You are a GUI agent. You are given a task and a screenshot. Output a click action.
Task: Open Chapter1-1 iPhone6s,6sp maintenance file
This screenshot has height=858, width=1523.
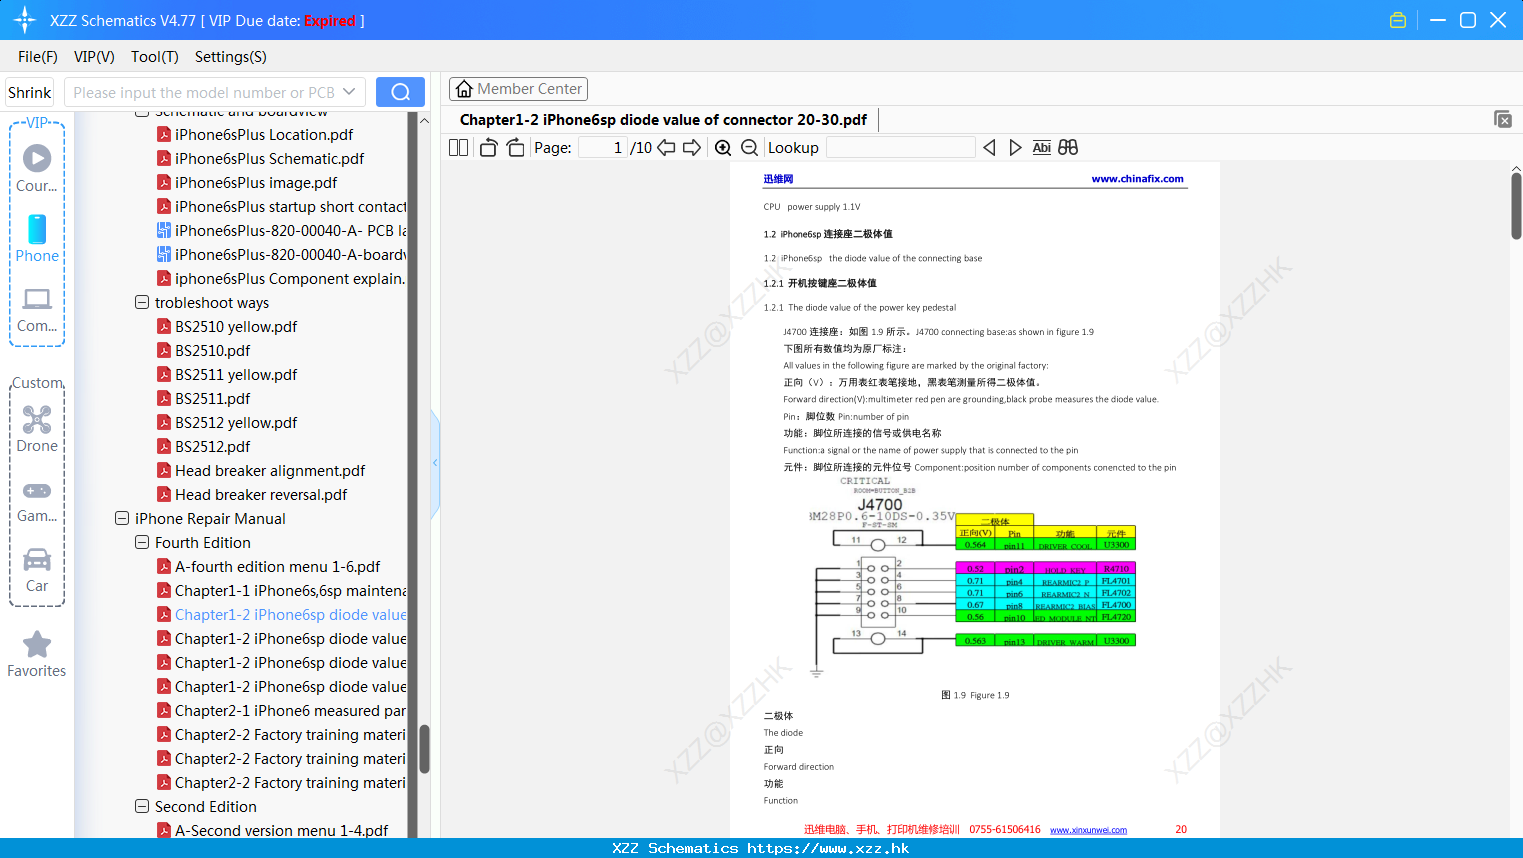point(282,590)
